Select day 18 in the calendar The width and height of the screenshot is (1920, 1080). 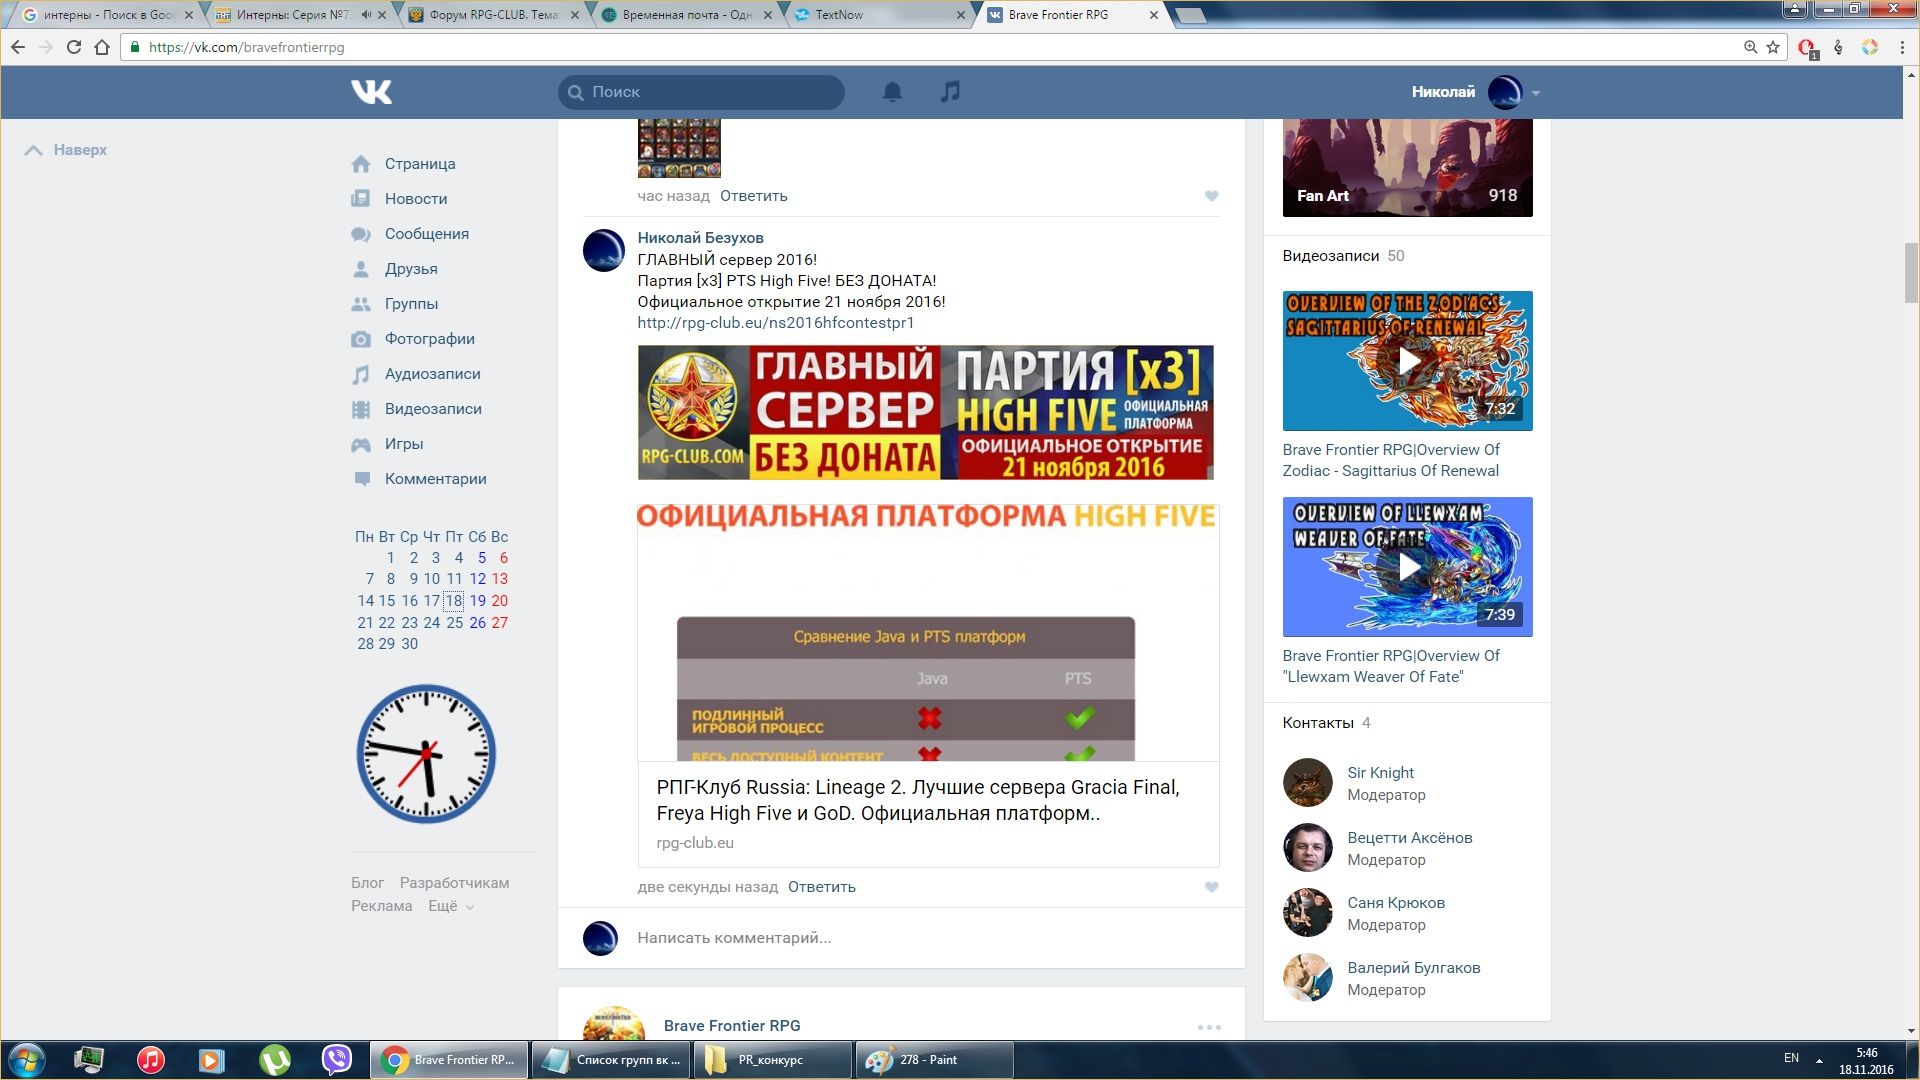coord(454,601)
